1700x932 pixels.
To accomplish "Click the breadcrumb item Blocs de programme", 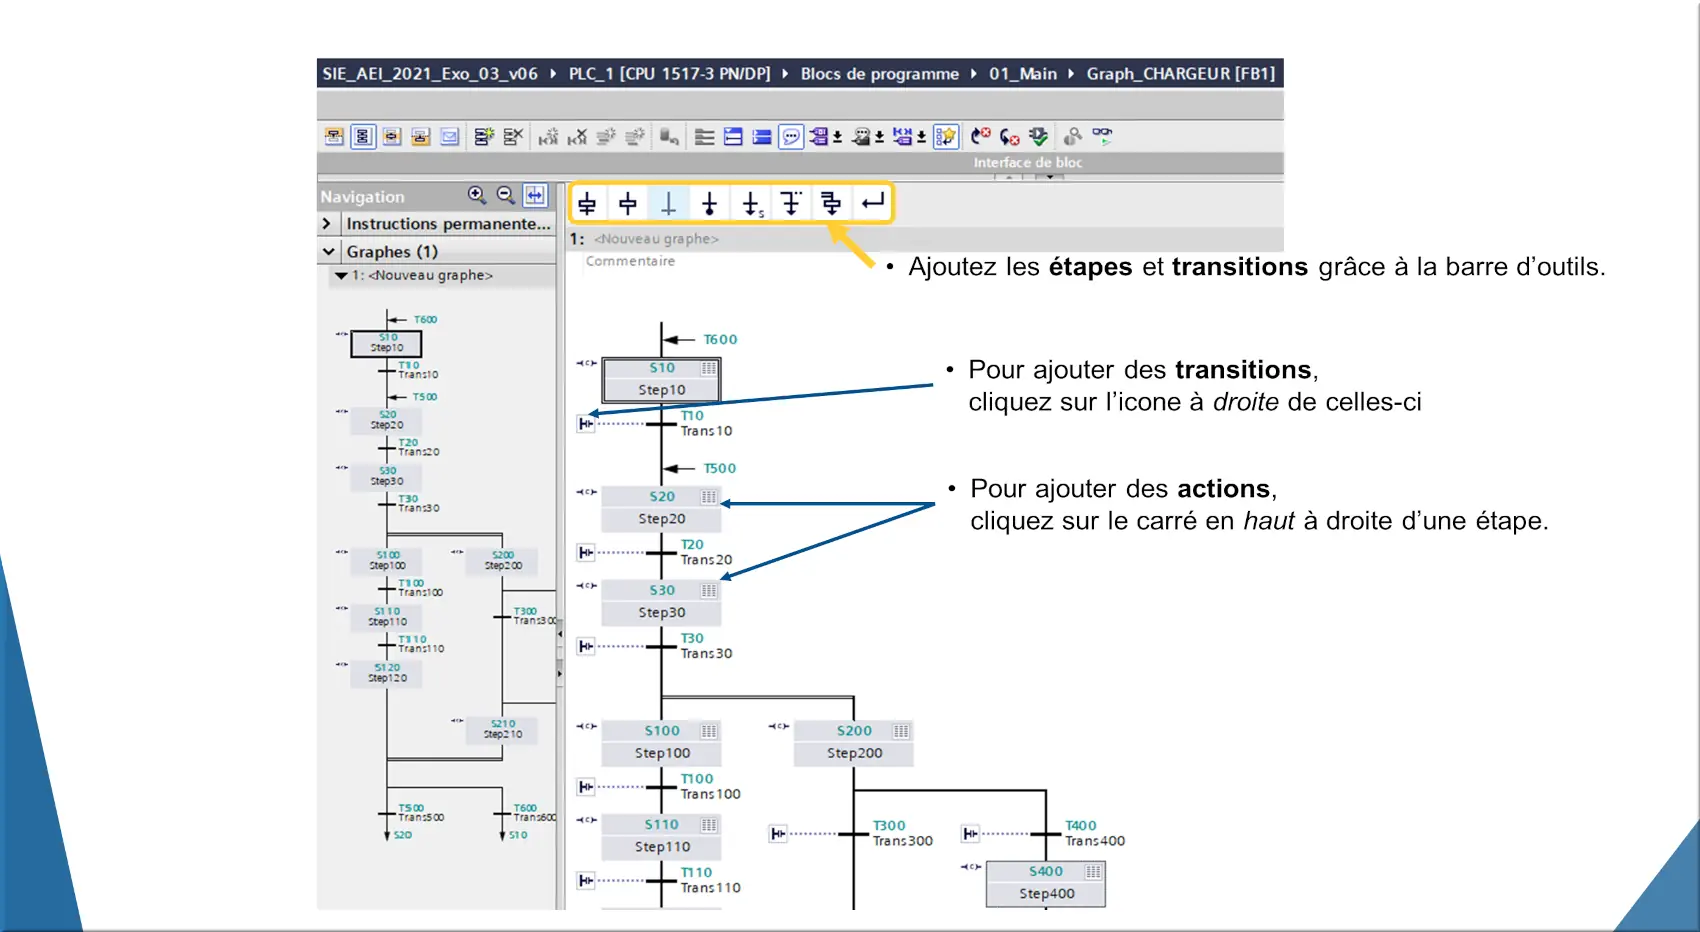I will click(880, 74).
